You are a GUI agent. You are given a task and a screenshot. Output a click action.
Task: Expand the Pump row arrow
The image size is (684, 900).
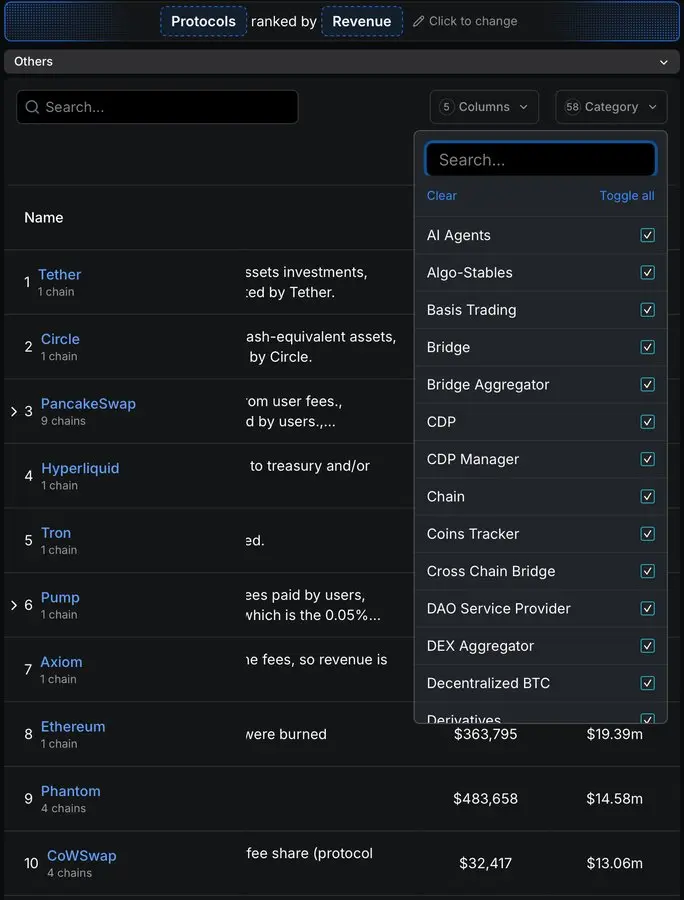13,605
